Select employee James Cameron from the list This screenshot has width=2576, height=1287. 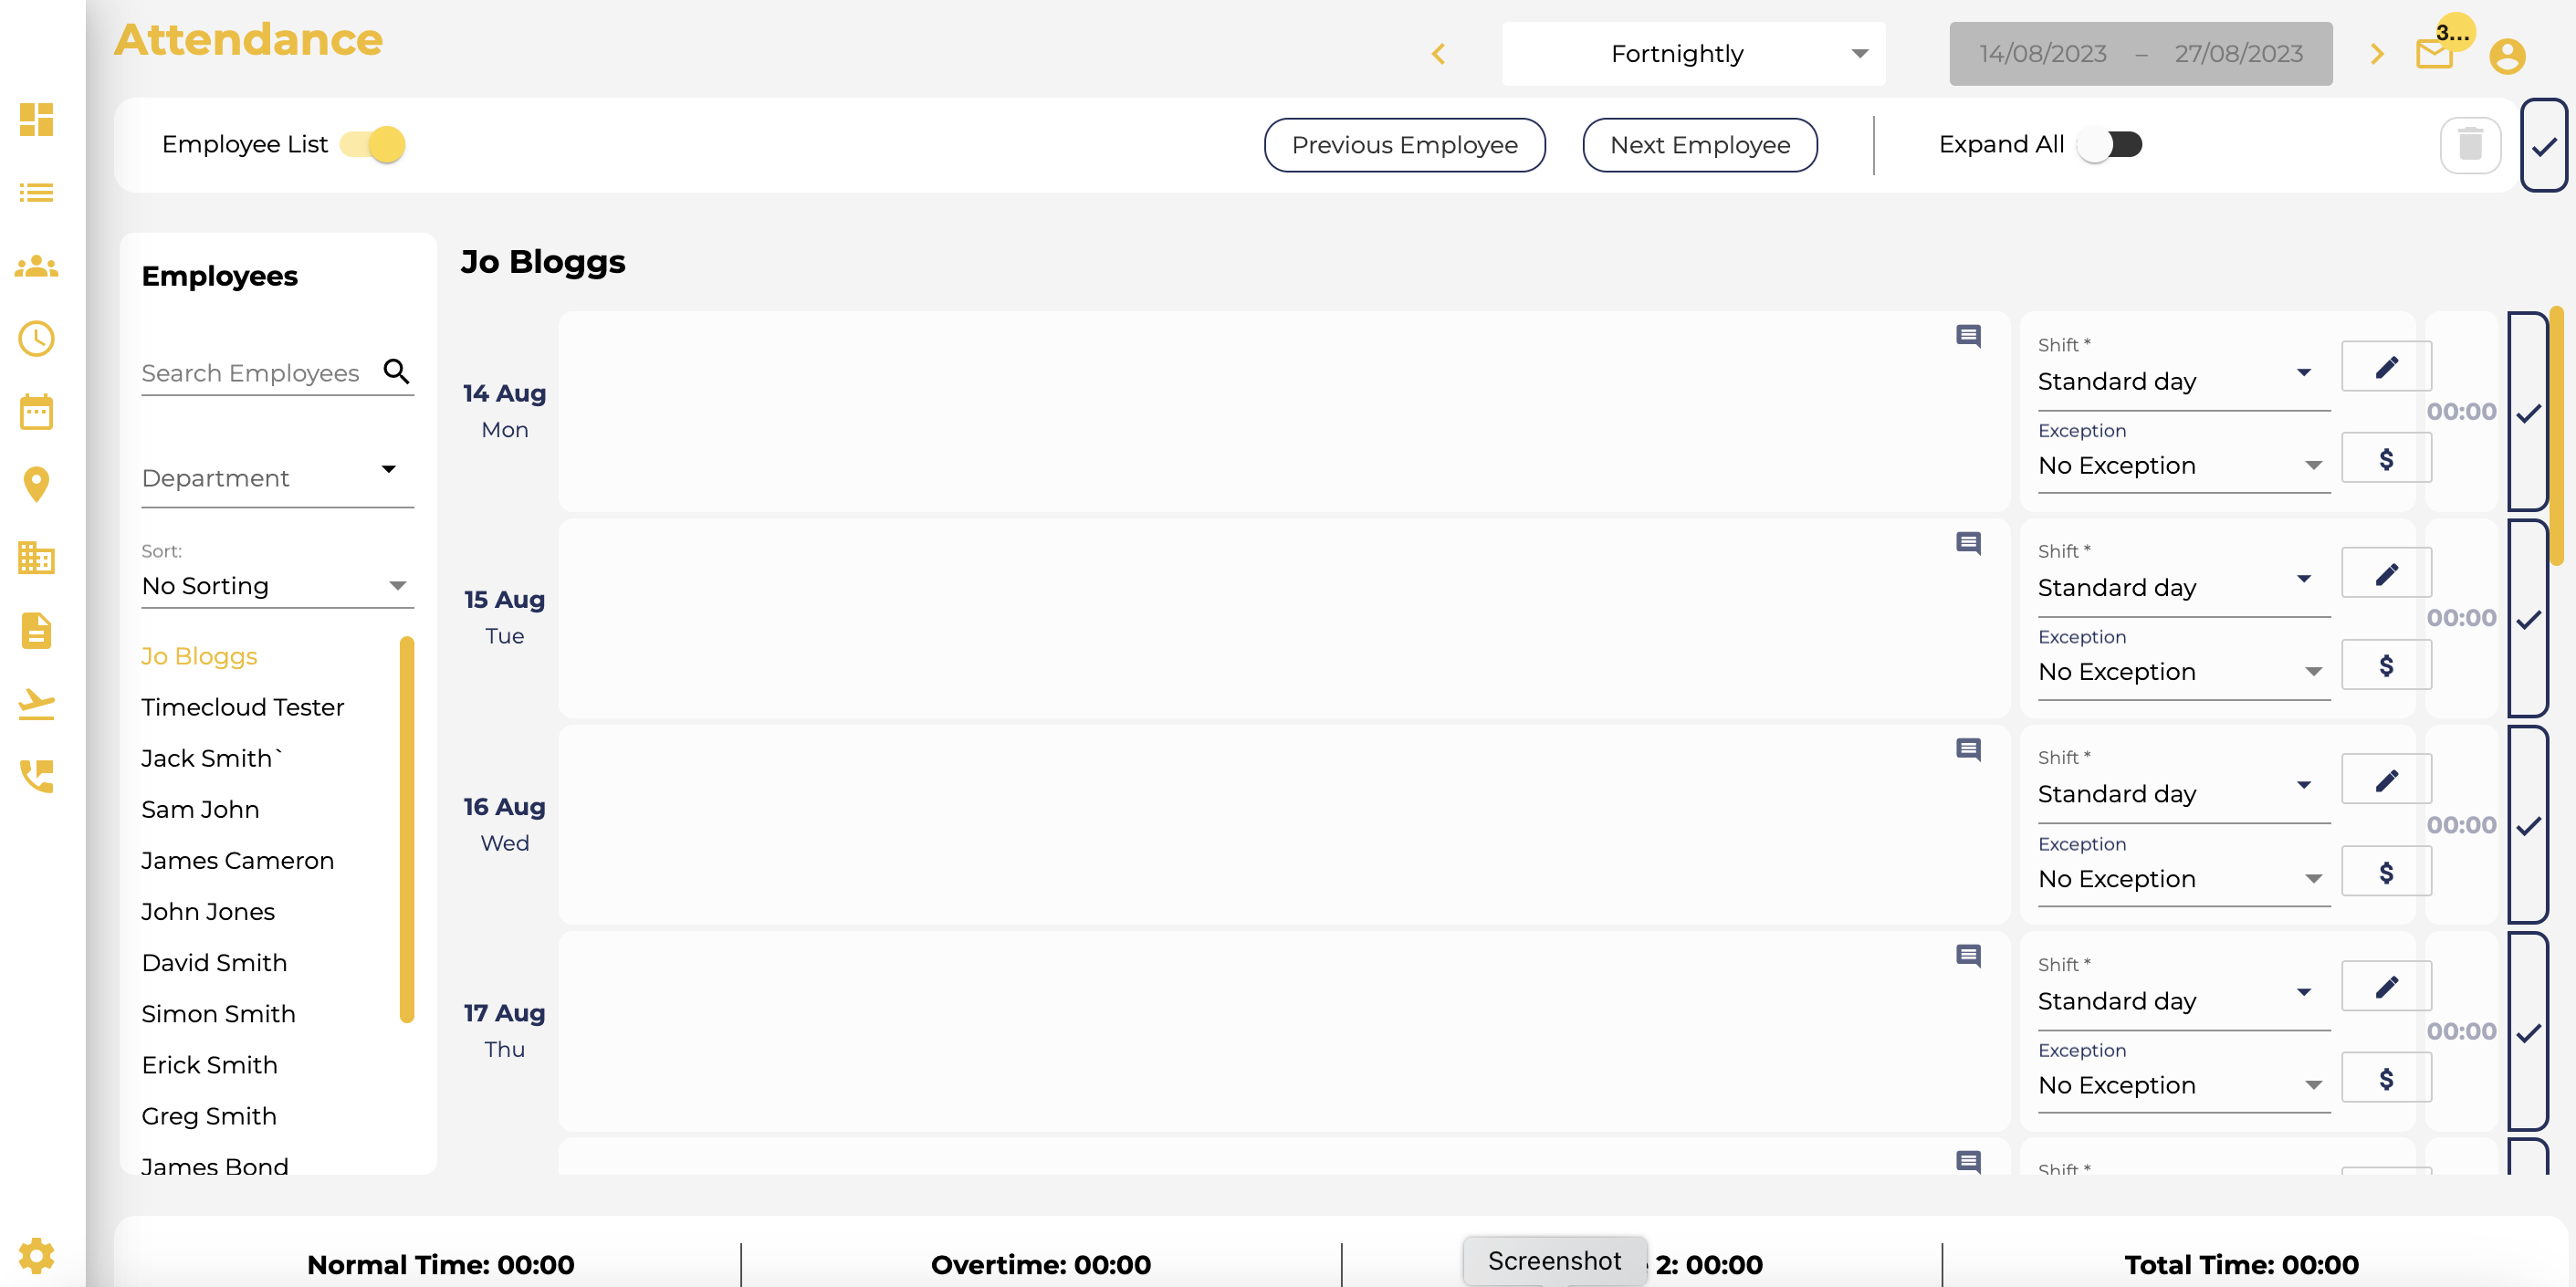(x=238, y=860)
